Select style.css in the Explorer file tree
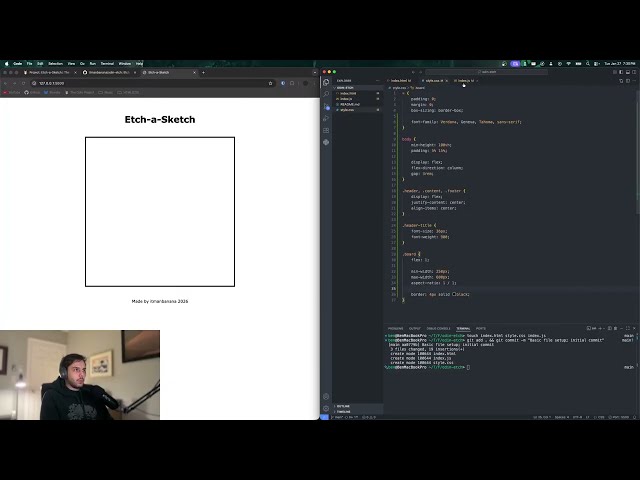Screen dimensions: 640x480 pyautogui.click(x=358, y=110)
